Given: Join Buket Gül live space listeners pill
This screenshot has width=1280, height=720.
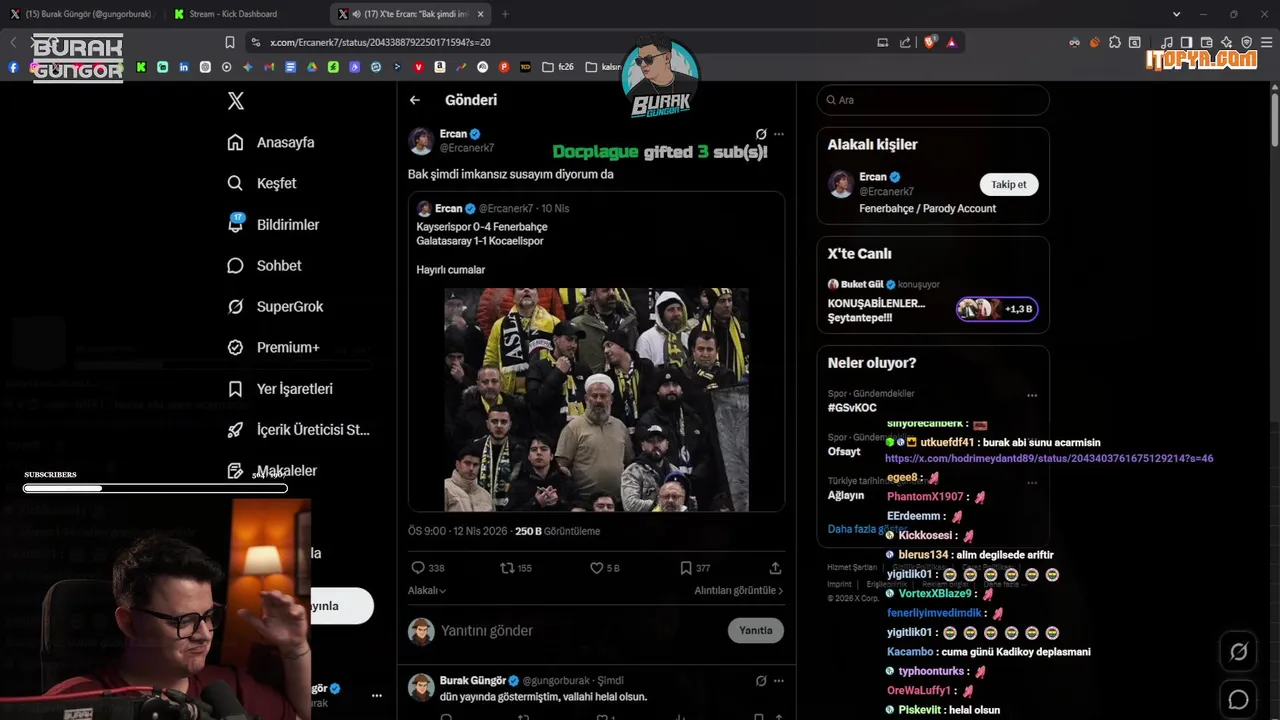Looking at the screenshot, I should click(997, 309).
